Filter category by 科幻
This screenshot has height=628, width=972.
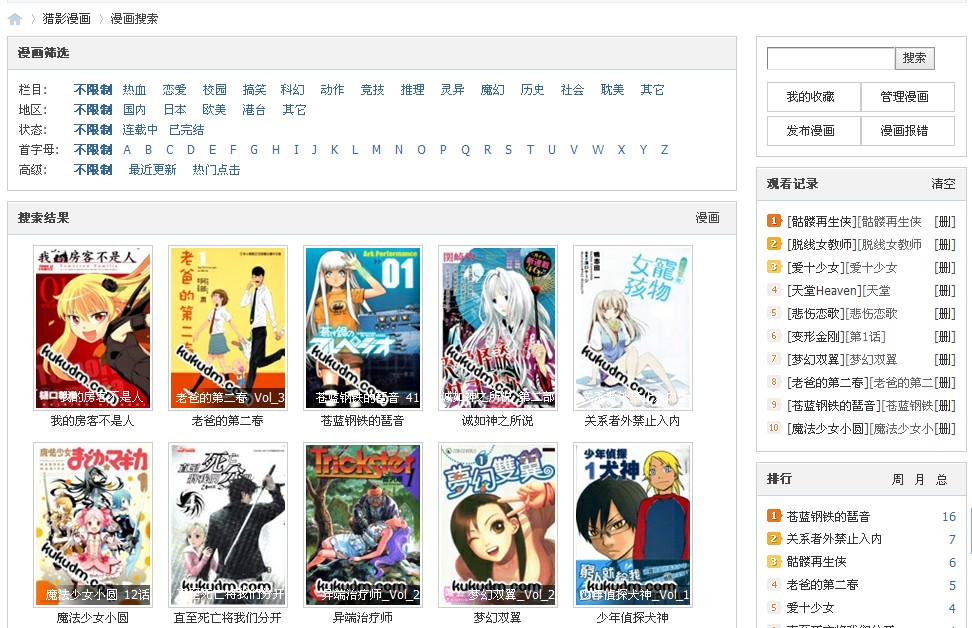[293, 90]
